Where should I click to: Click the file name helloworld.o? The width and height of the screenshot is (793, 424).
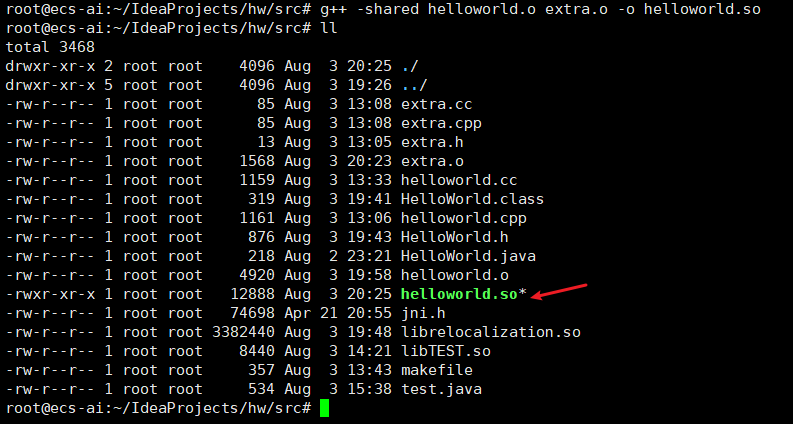[x=455, y=275]
